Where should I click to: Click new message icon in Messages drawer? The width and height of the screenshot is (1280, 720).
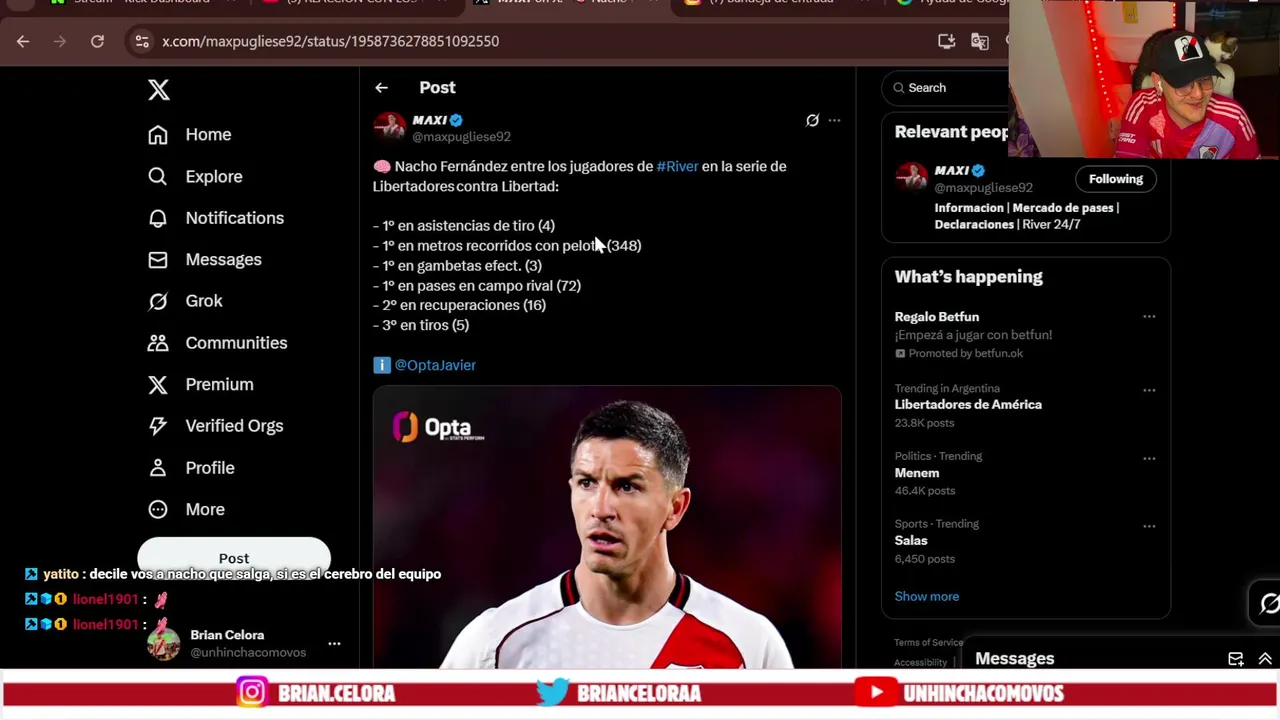pyautogui.click(x=1236, y=659)
